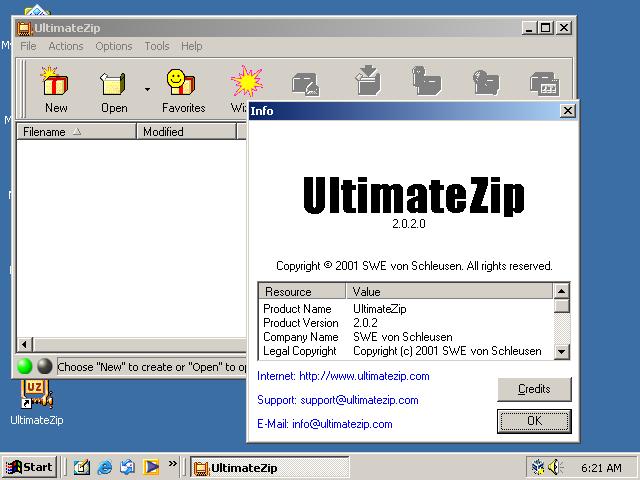
Task: Expand the quick launch overflow chevron
Action: point(173,463)
